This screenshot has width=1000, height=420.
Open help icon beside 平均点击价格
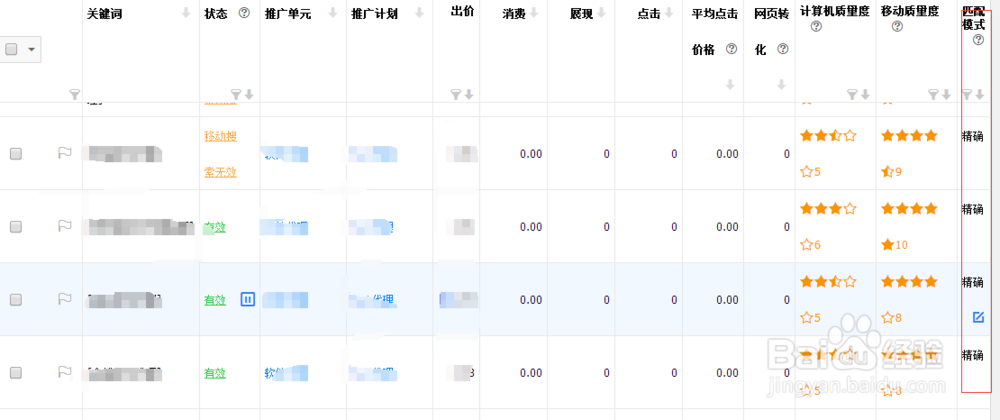tap(732, 49)
